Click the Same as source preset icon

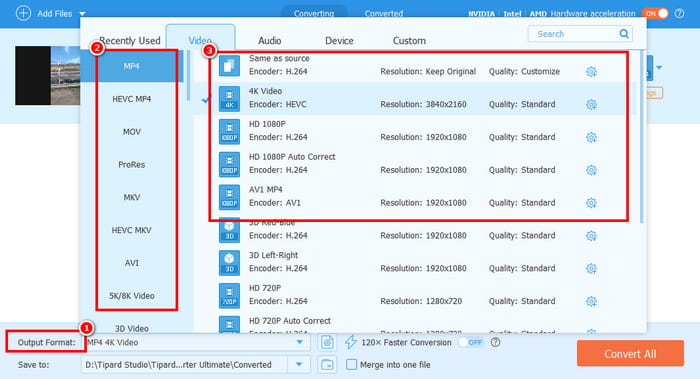click(x=229, y=66)
